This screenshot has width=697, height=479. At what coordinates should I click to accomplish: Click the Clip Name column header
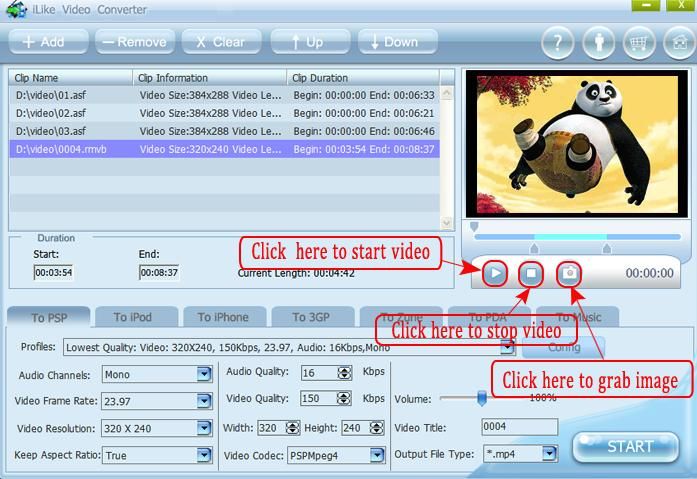coord(71,78)
